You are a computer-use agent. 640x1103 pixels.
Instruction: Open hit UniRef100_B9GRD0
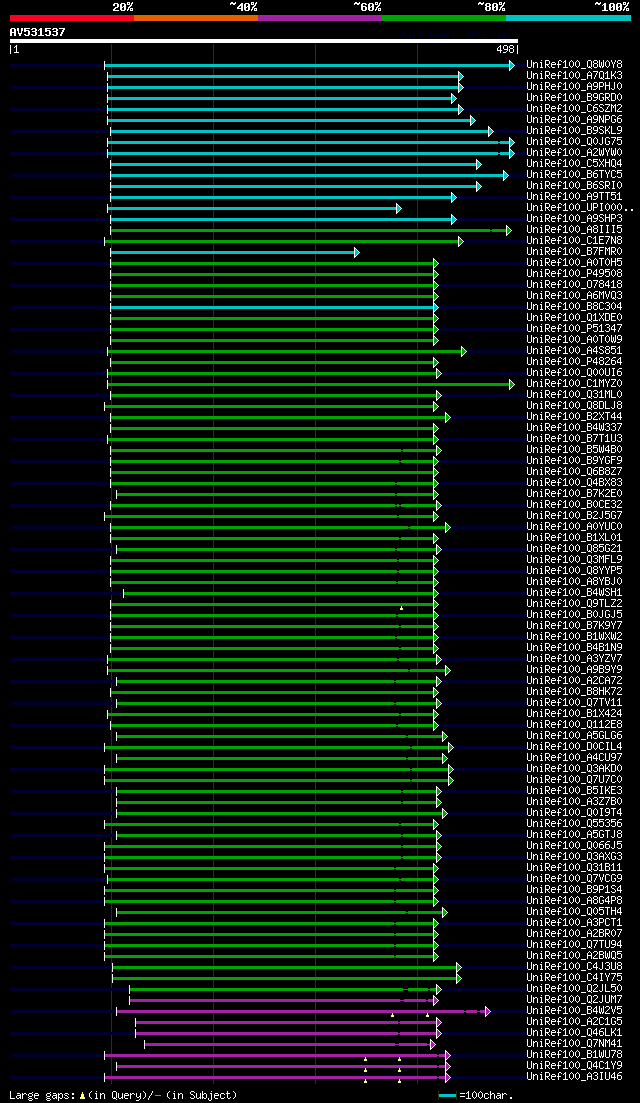coord(574,98)
